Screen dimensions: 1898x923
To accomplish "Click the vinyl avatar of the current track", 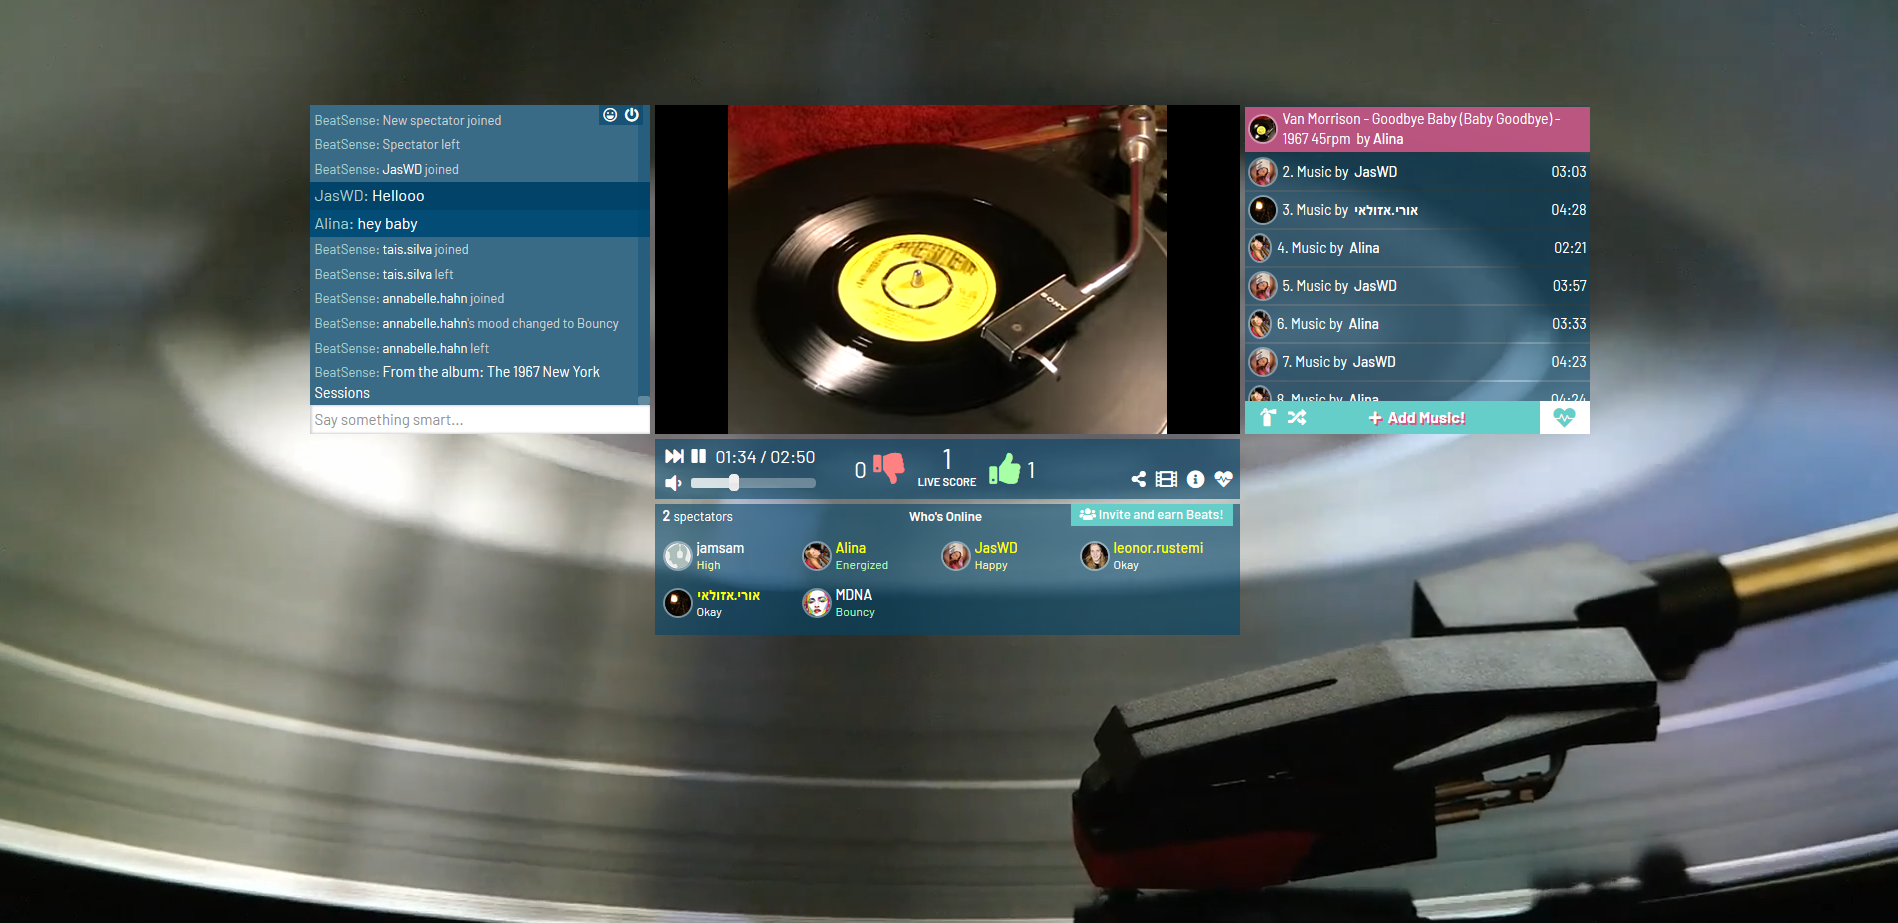I will coord(1263,129).
